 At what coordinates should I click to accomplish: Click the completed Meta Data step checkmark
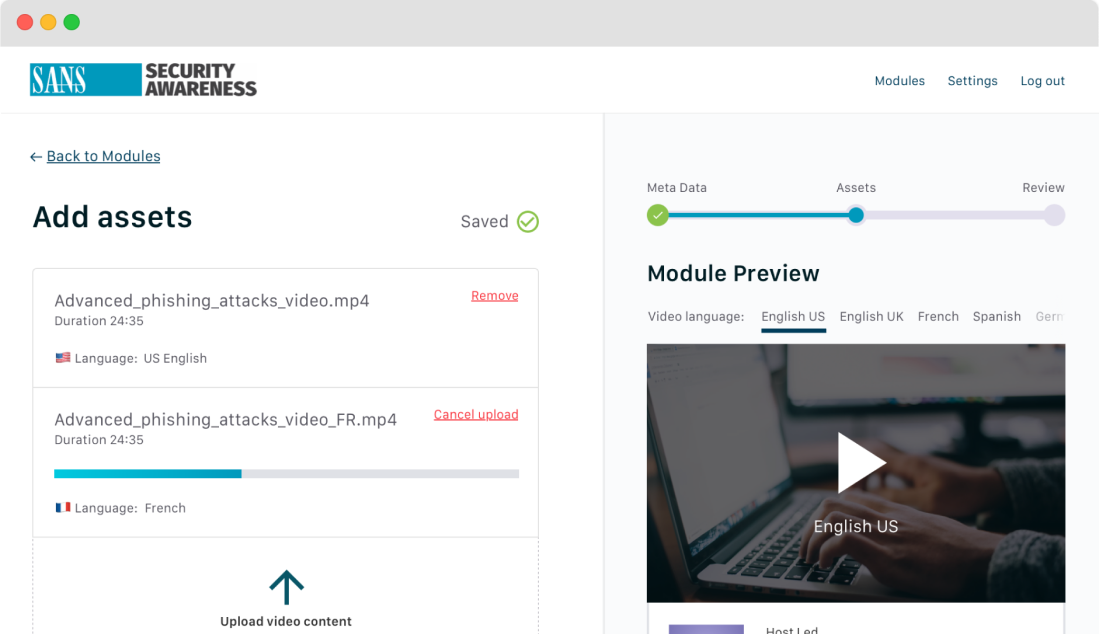(658, 214)
